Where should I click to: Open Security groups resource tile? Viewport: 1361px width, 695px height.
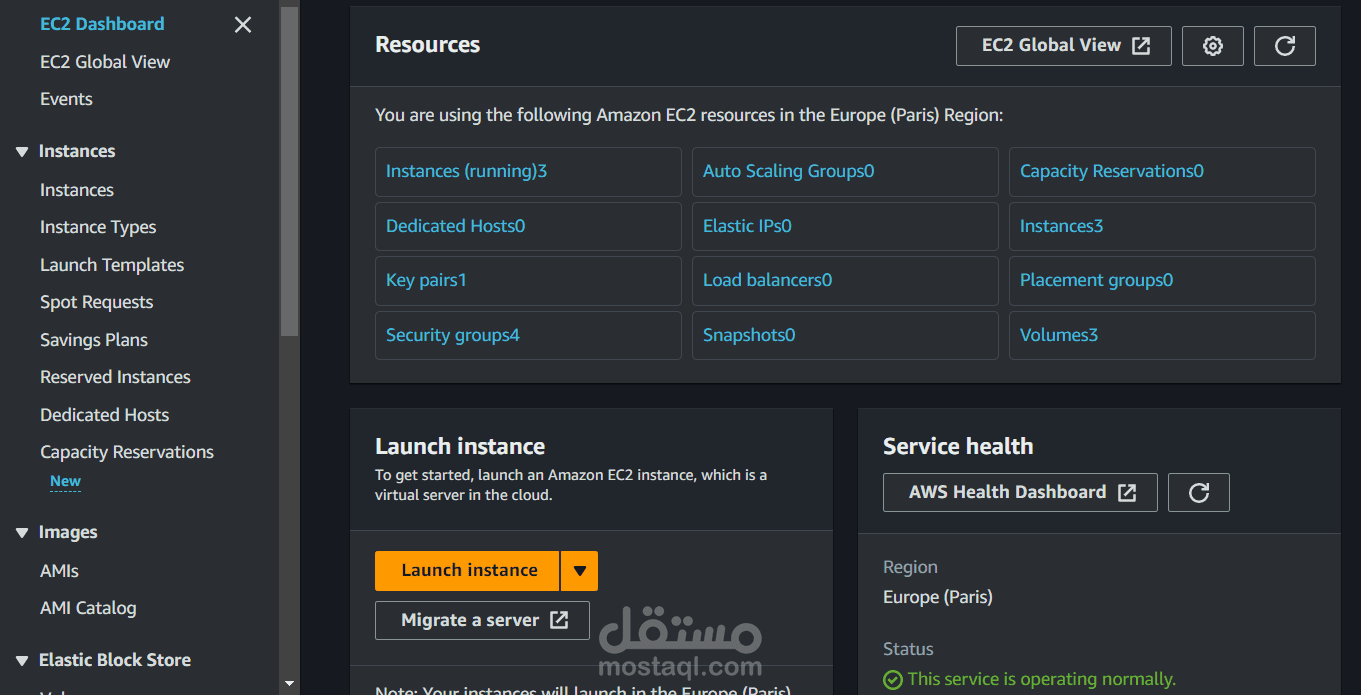click(528, 335)
